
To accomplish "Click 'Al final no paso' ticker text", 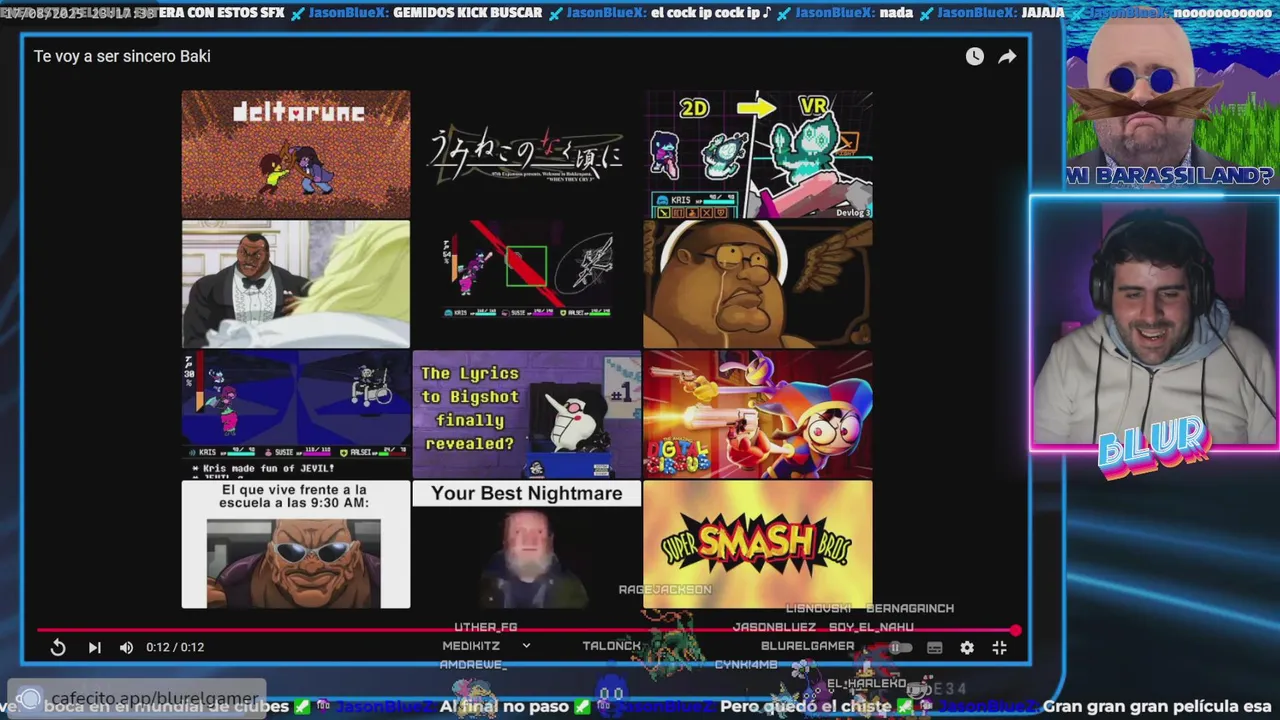I will click(504, 707).
